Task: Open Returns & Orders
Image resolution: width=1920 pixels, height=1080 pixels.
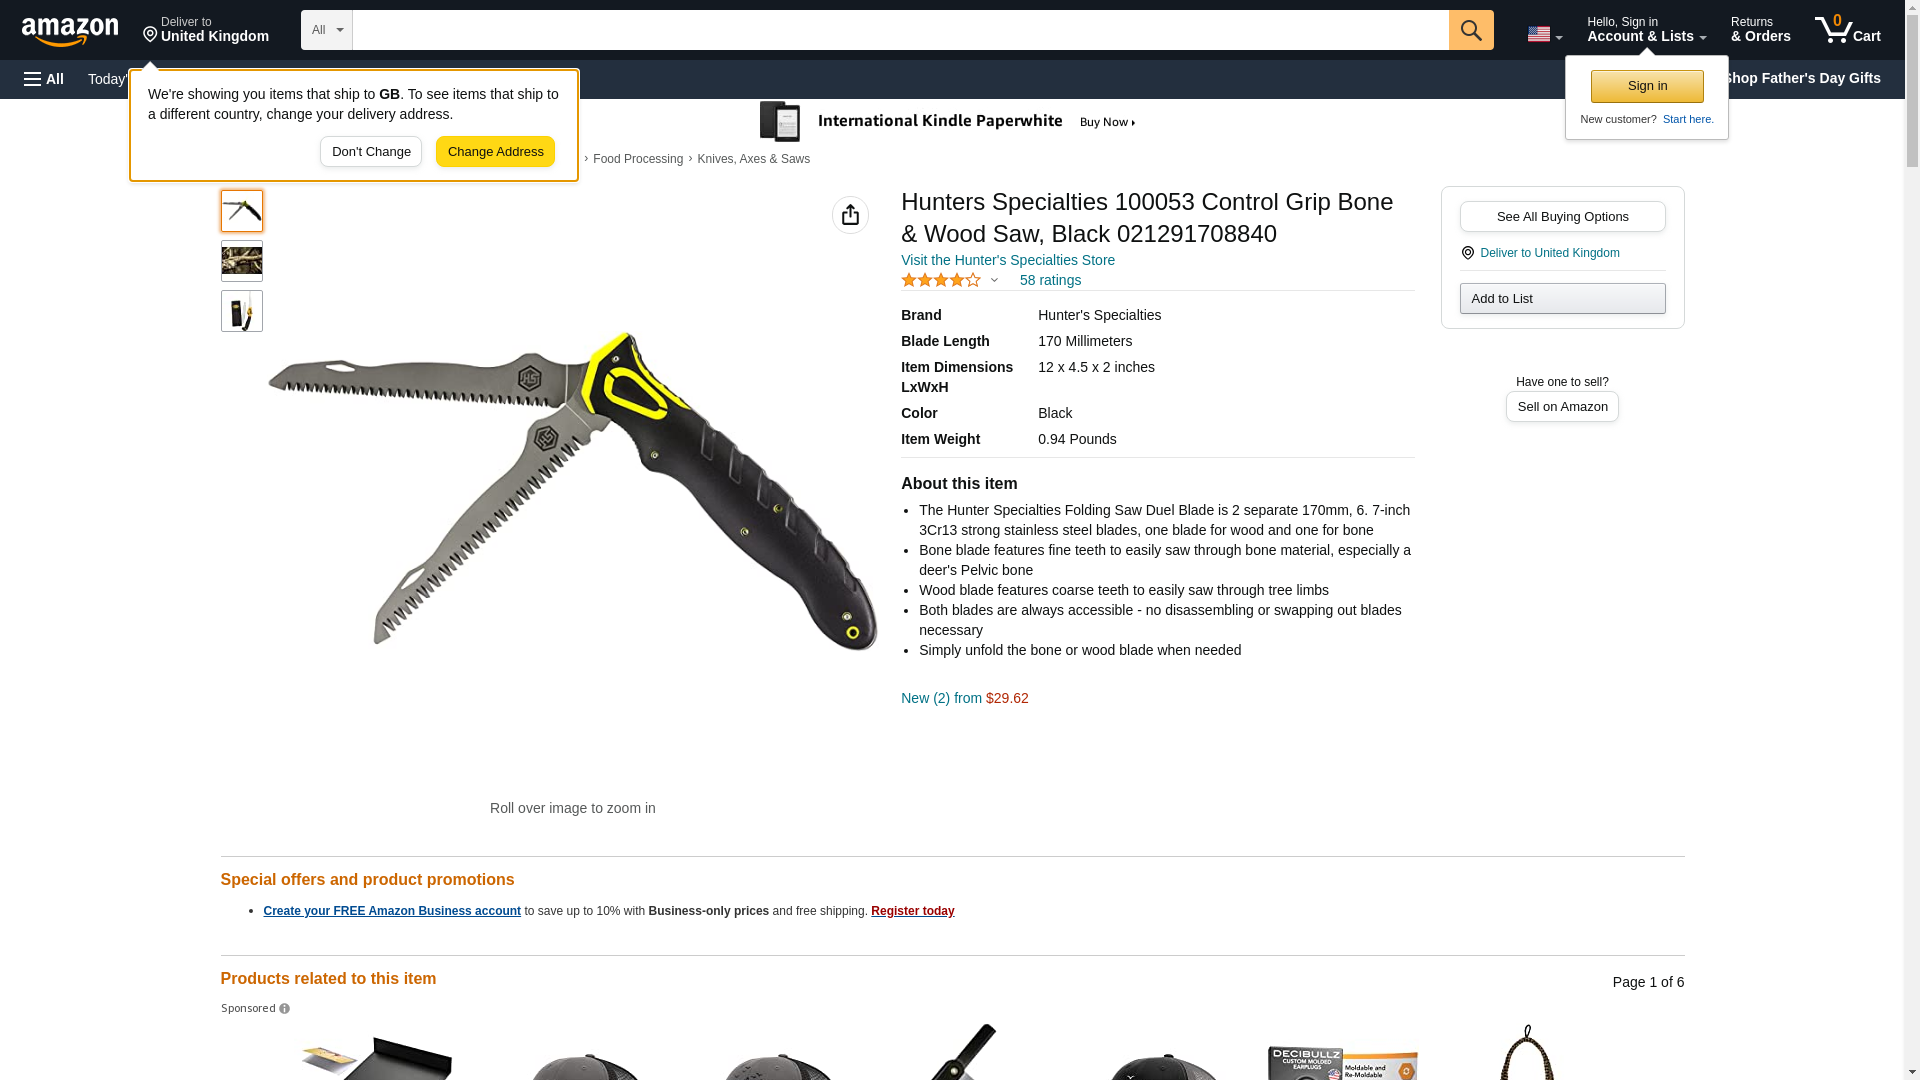Action: (x=1760, y=30)
